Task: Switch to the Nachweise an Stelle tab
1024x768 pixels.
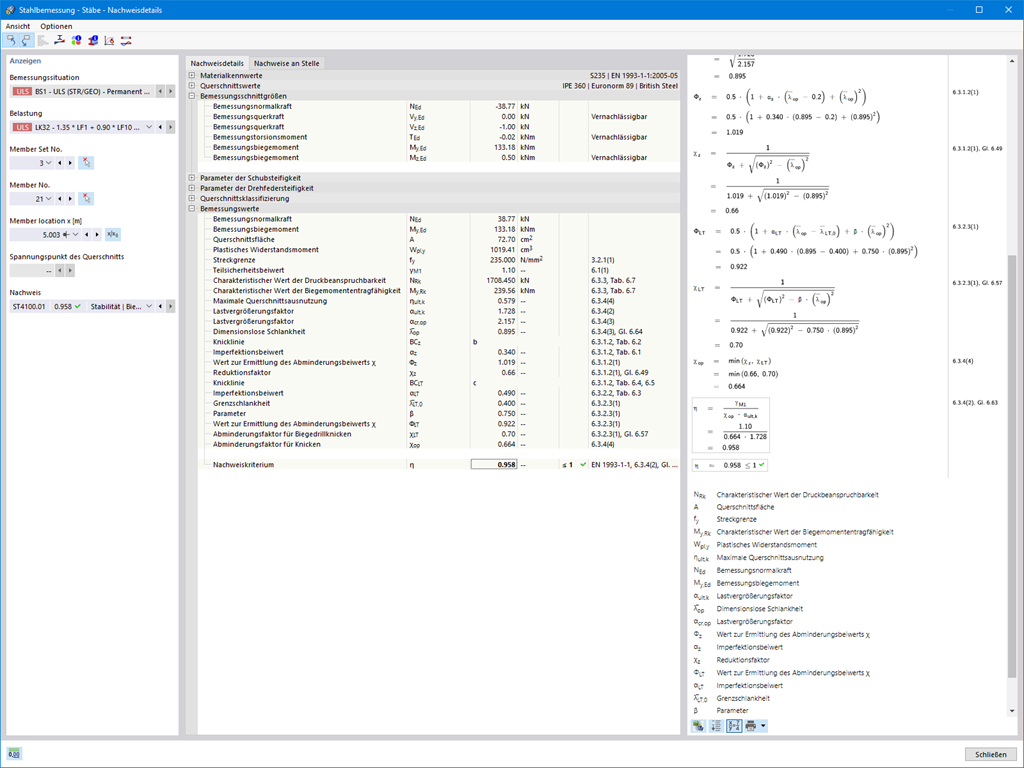Action: (x=287, y=63)
